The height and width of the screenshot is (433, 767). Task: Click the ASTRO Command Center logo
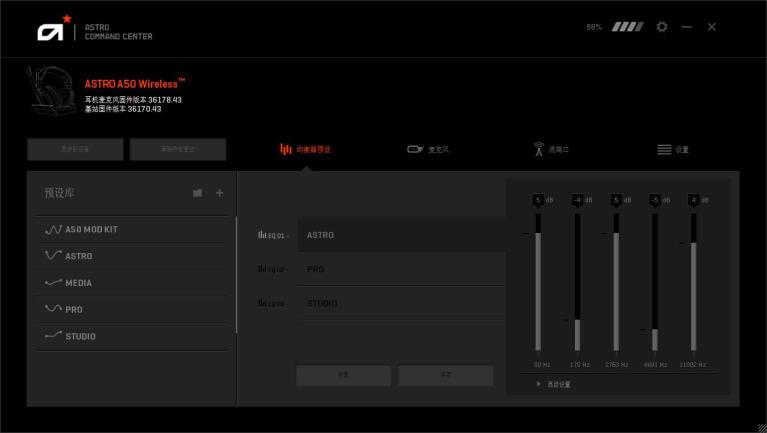pos(51,31)
